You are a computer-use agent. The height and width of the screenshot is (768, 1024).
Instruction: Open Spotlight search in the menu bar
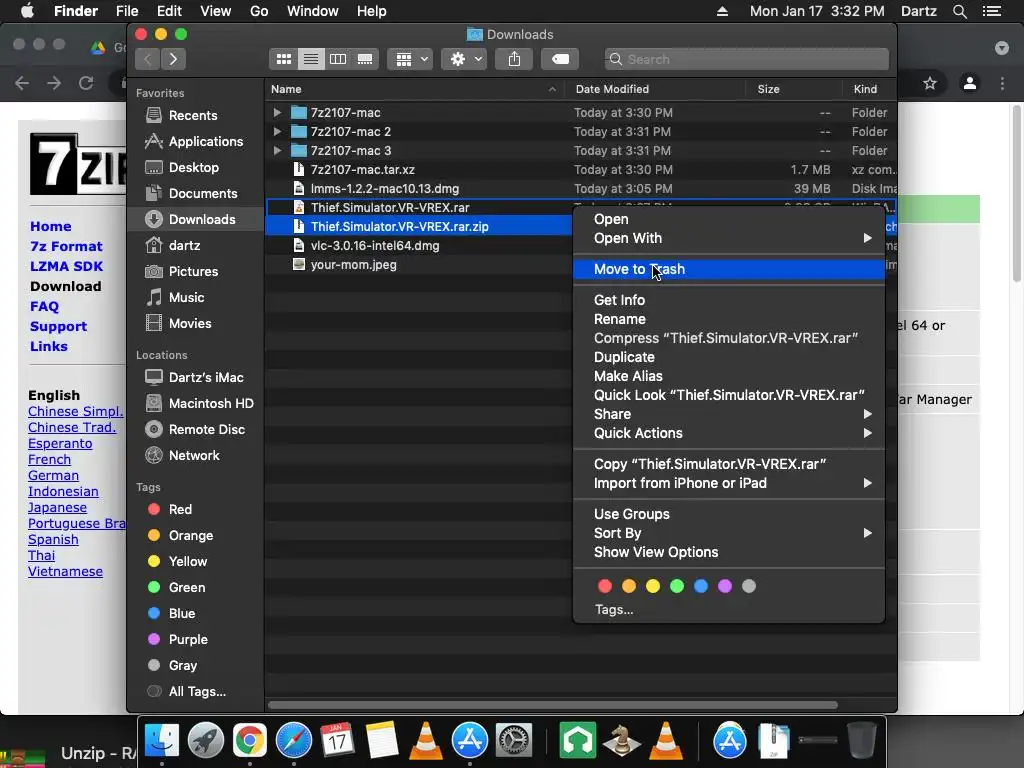click(x=959, y=11)
